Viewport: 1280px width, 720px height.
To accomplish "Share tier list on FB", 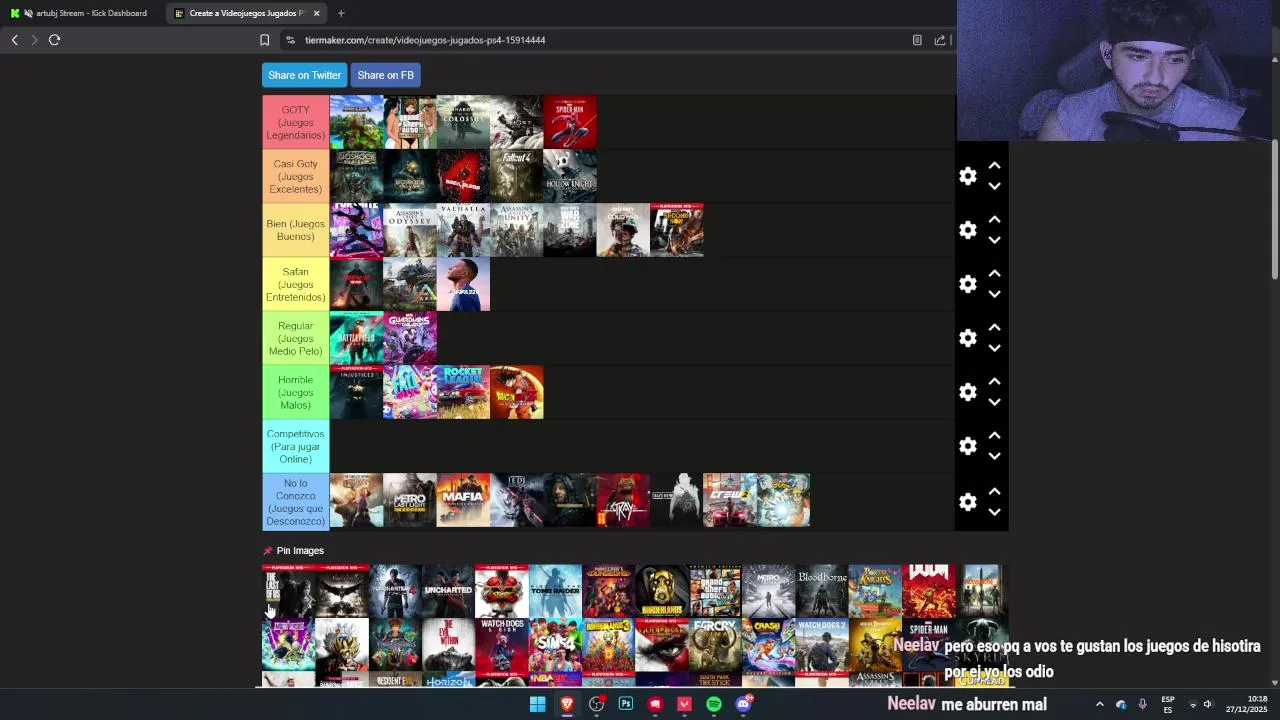I will point(385,75).
